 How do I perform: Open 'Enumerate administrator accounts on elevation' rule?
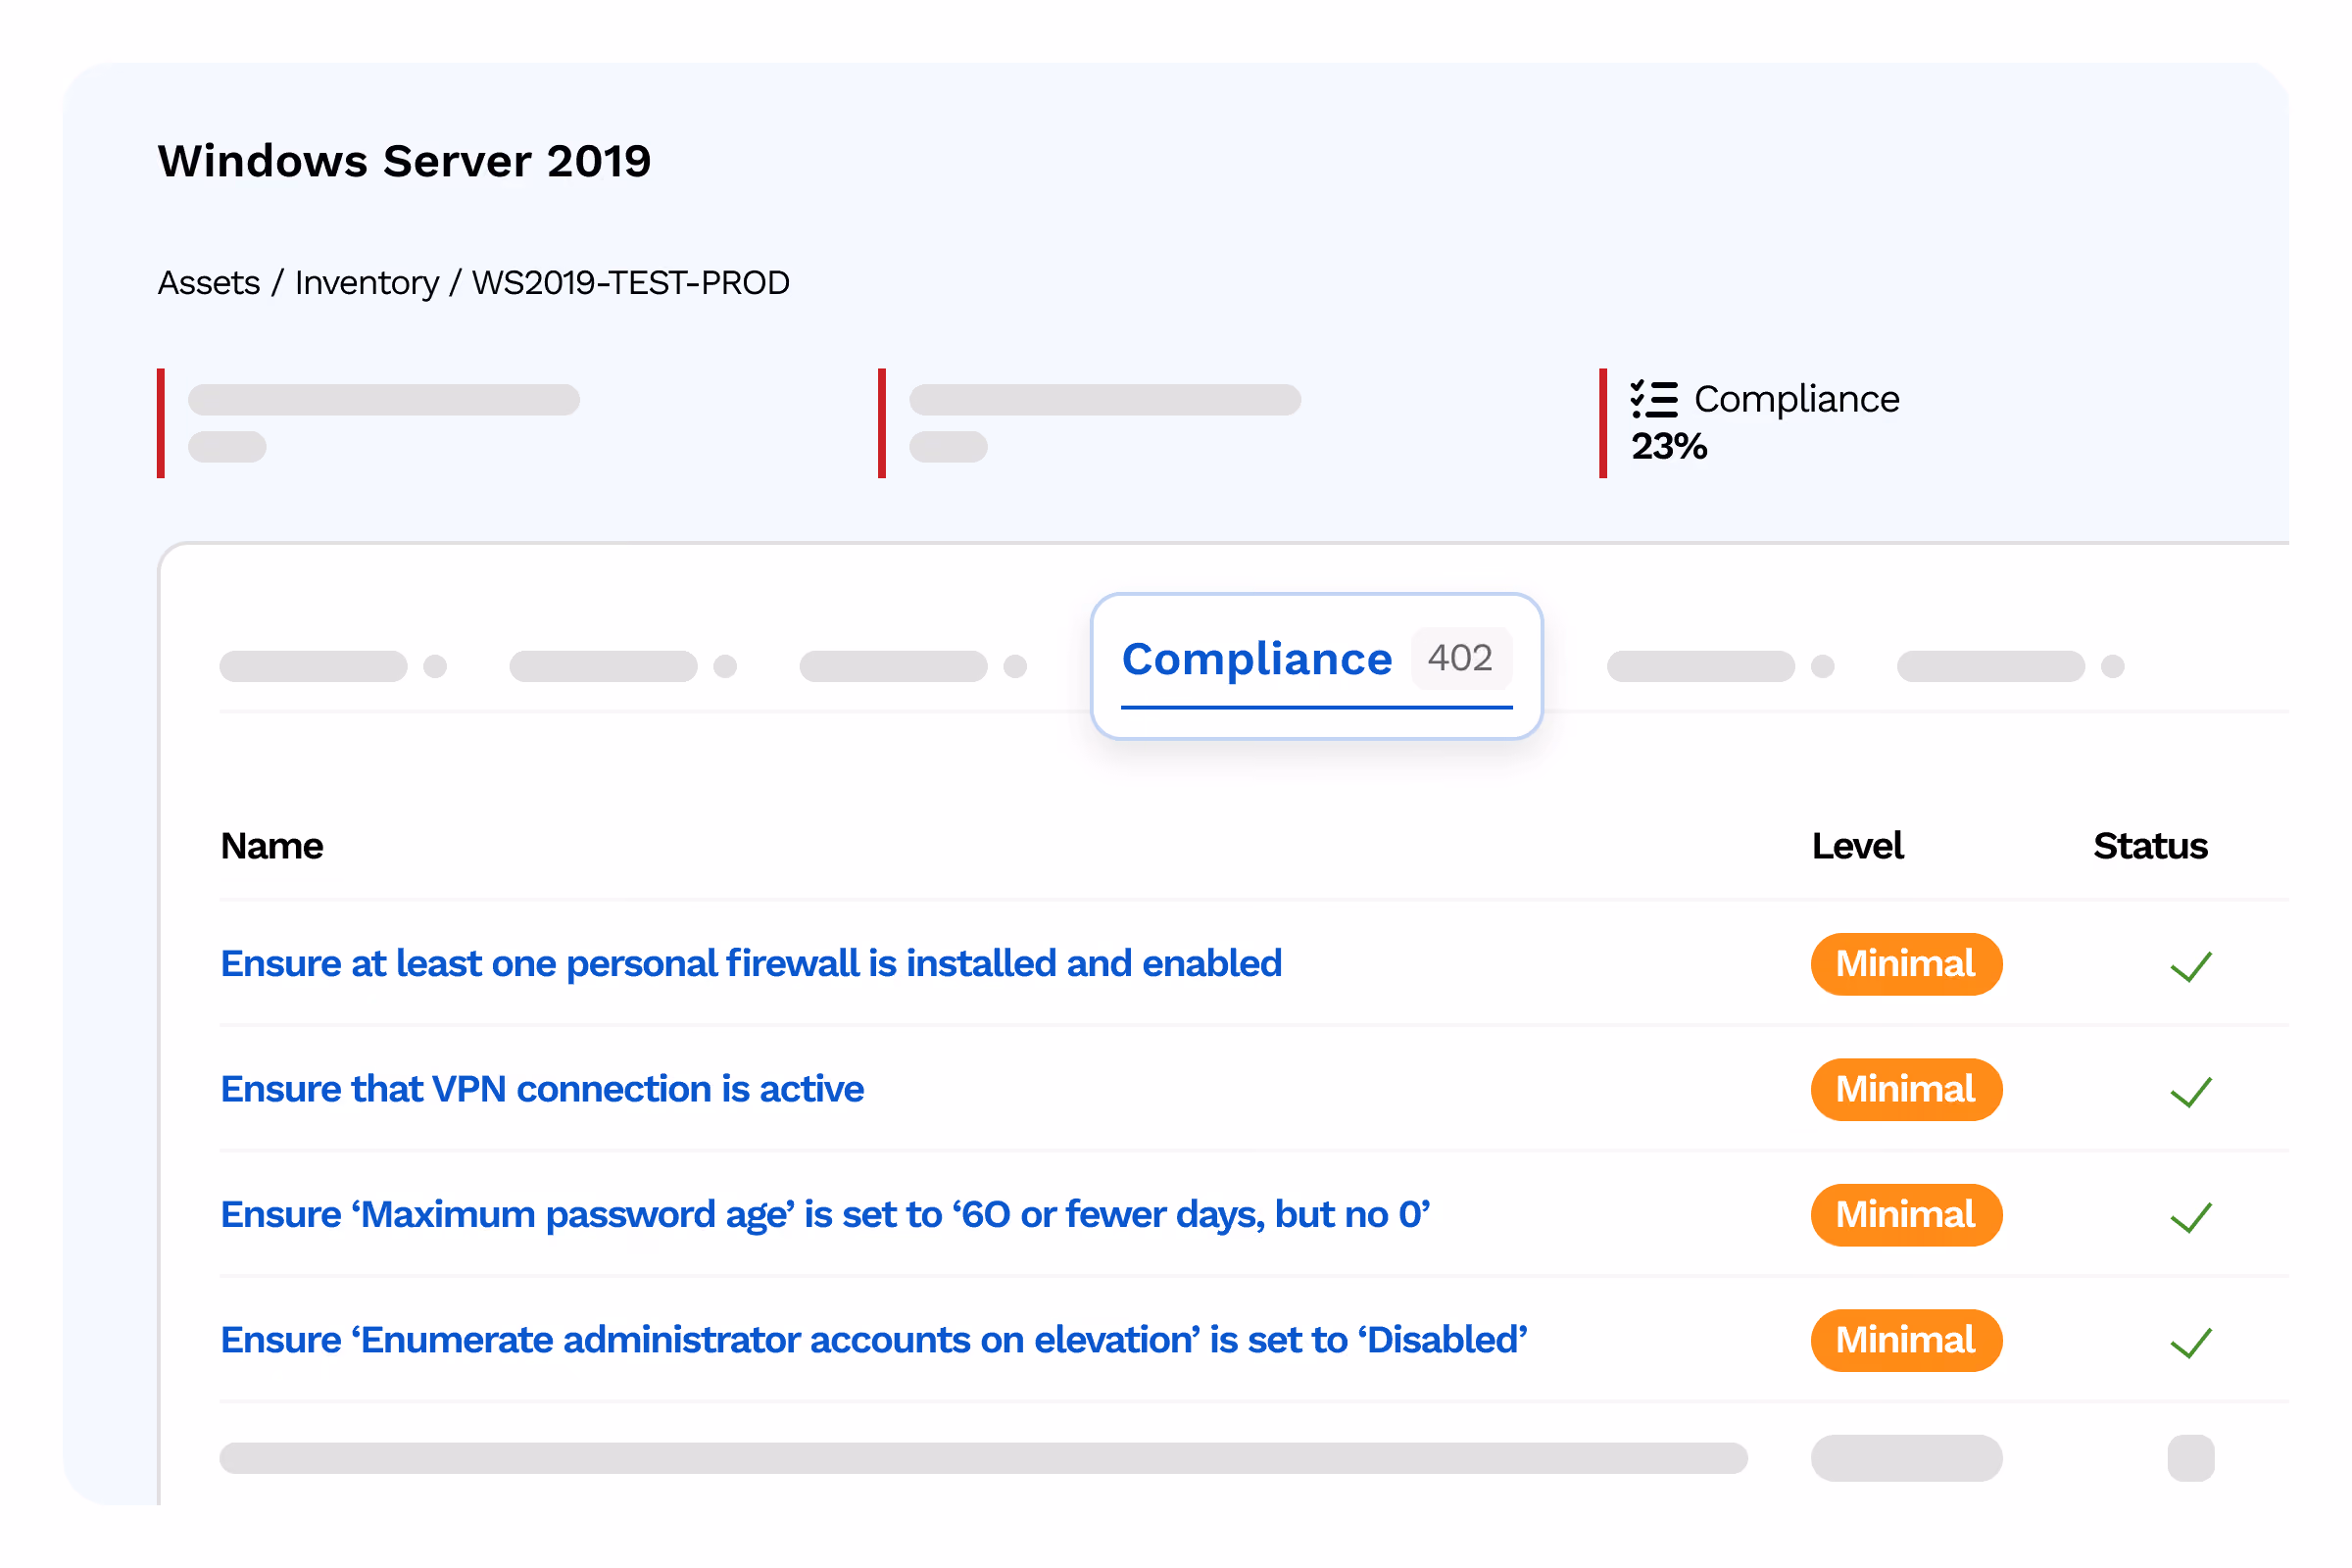click(874, 1340)
